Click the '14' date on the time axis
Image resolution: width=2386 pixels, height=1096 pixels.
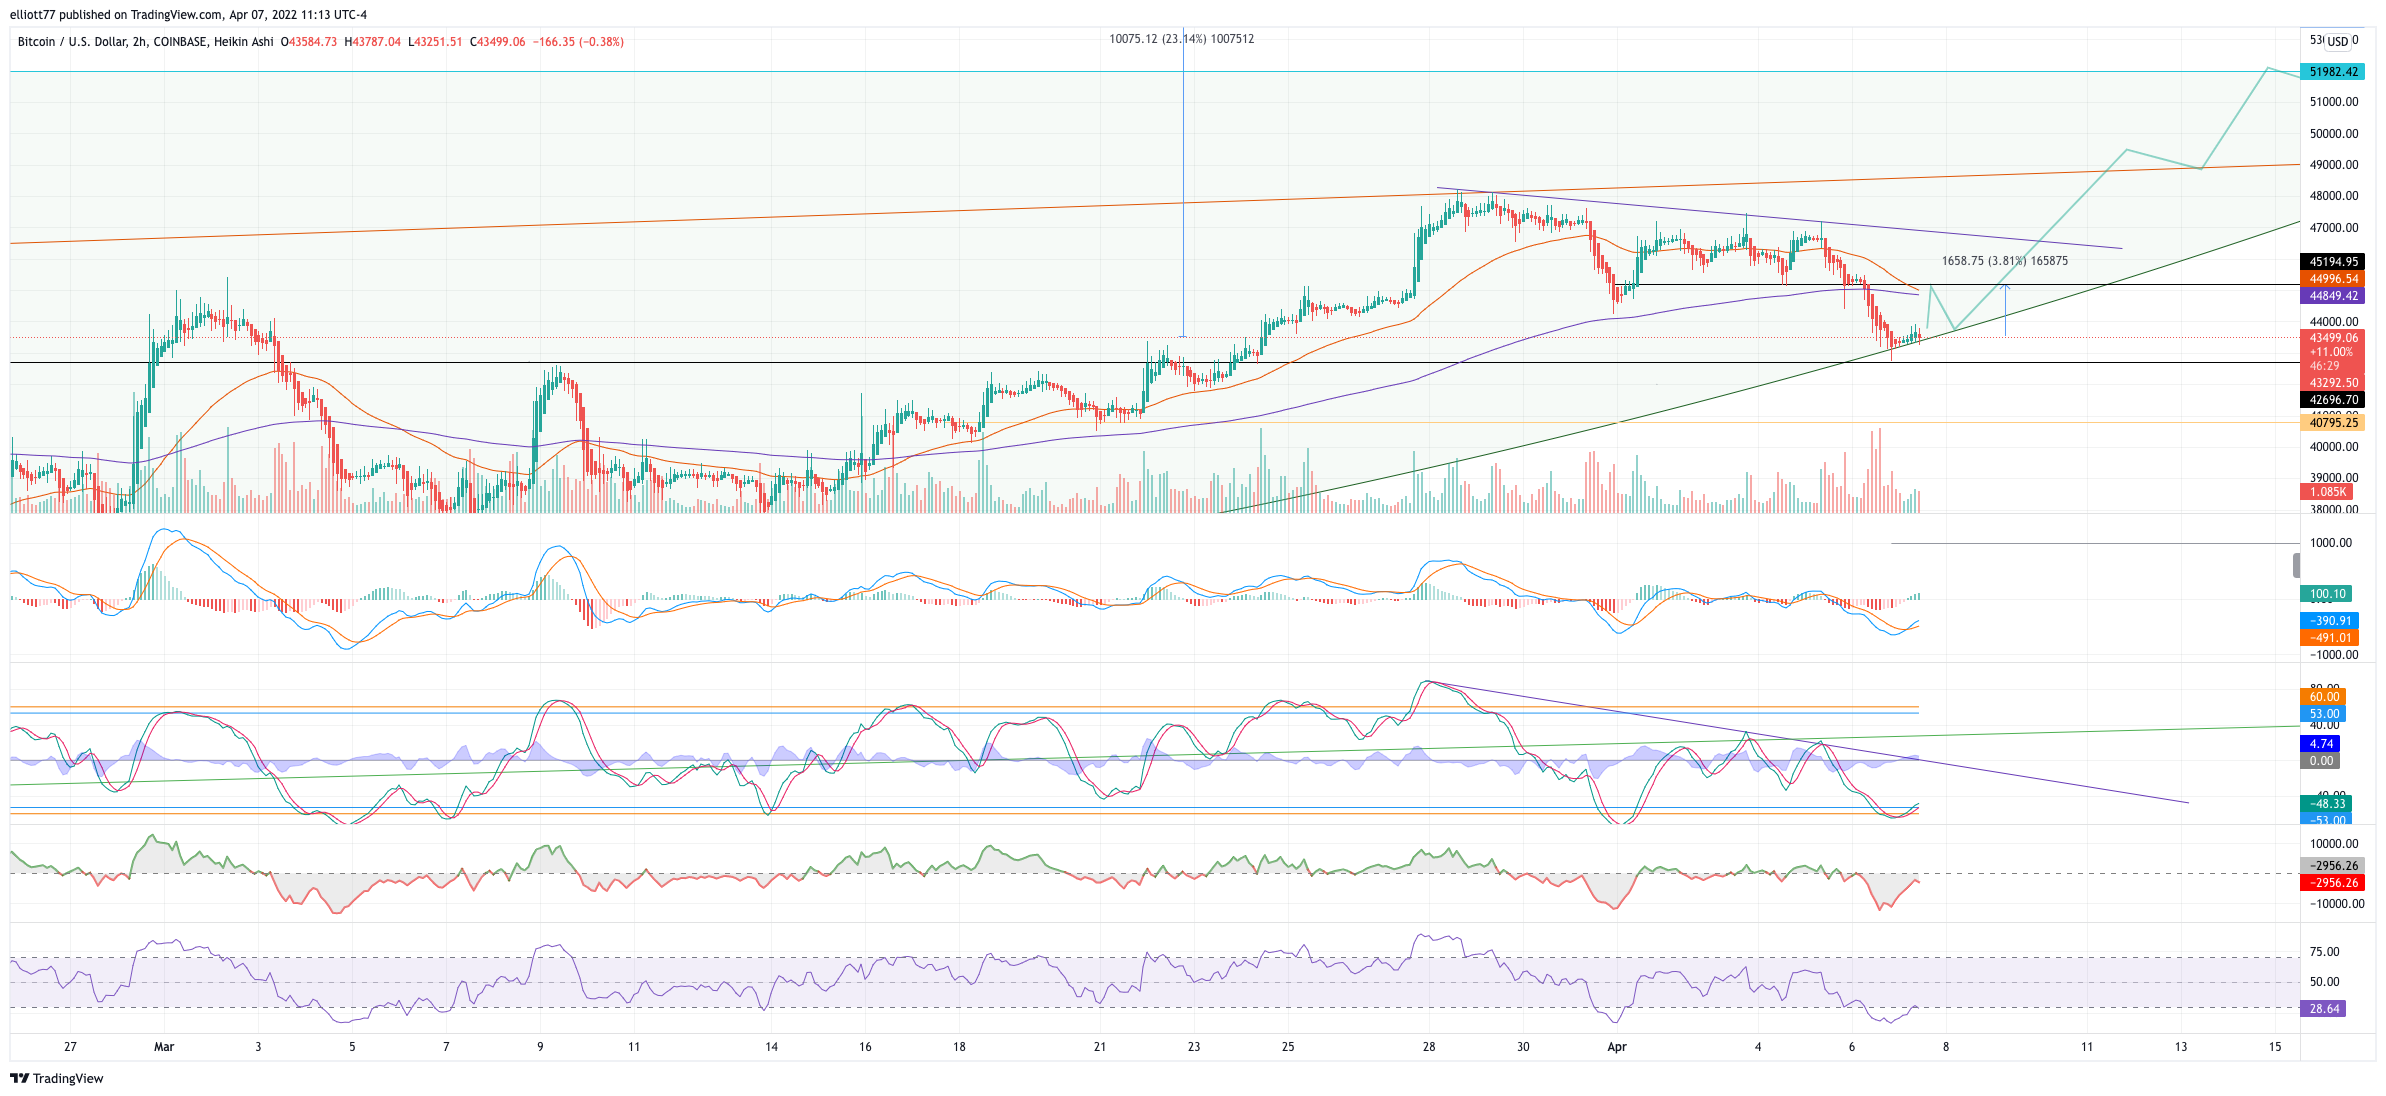[771, 1047]
